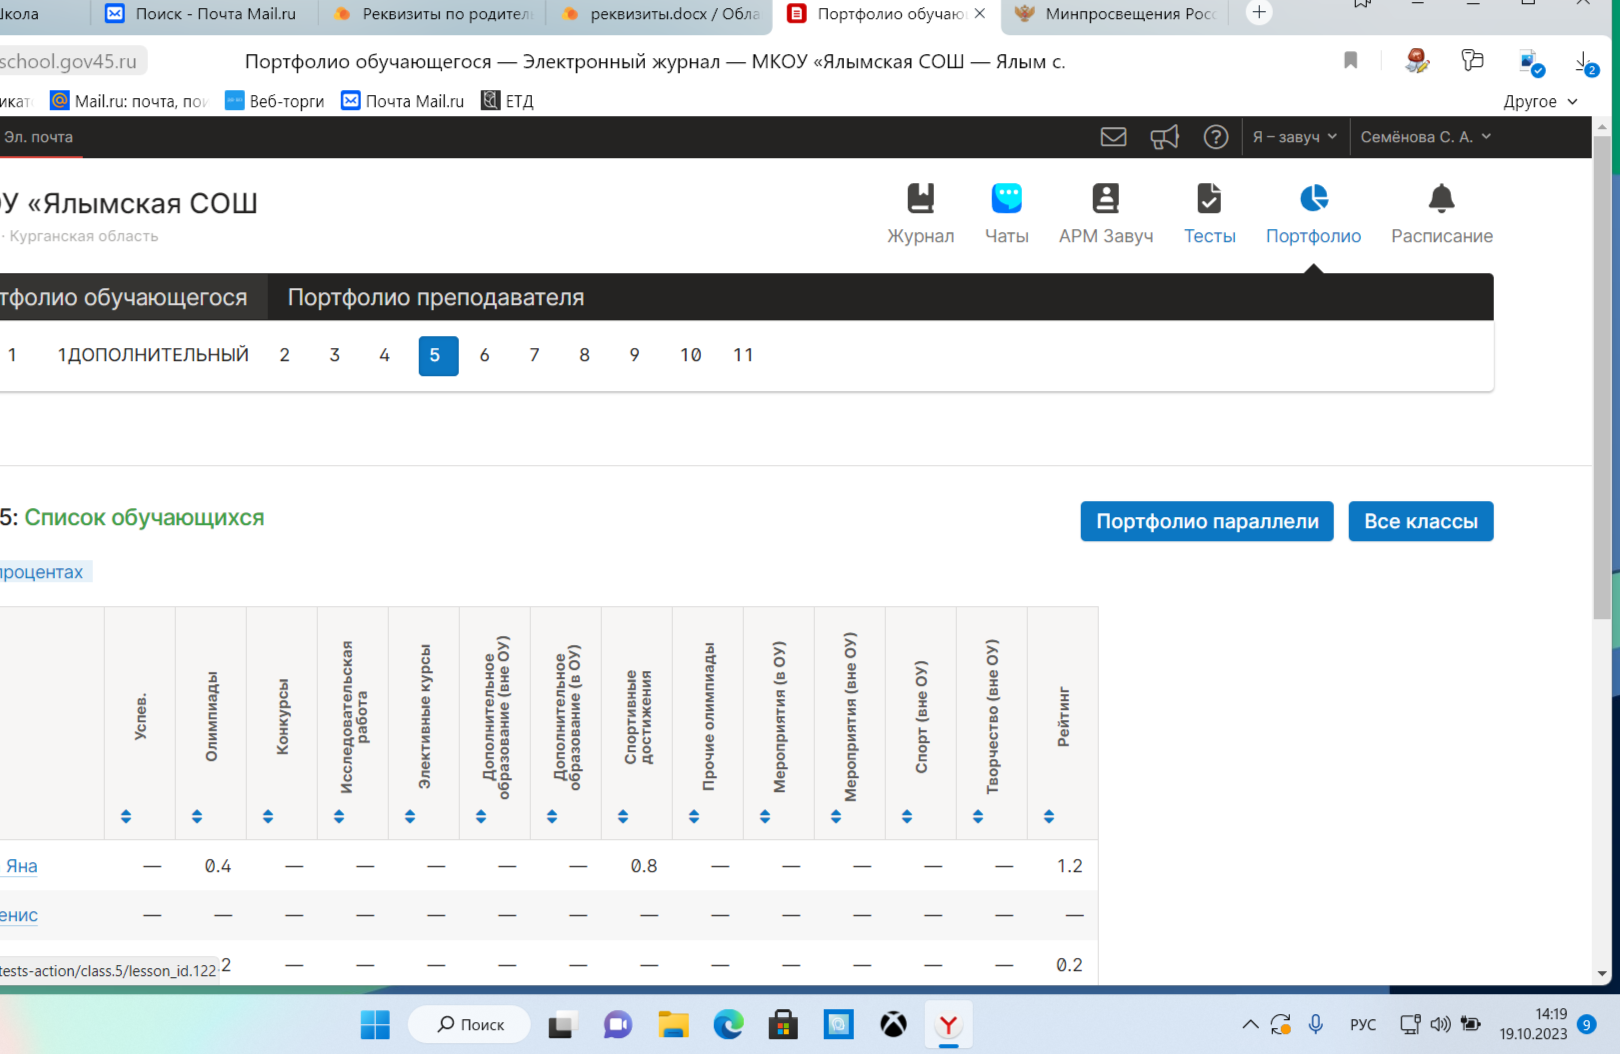This screenshot has height=1054, width=1620.
Task: Open the browser collections icon
Action: (x=1471, y=61)
